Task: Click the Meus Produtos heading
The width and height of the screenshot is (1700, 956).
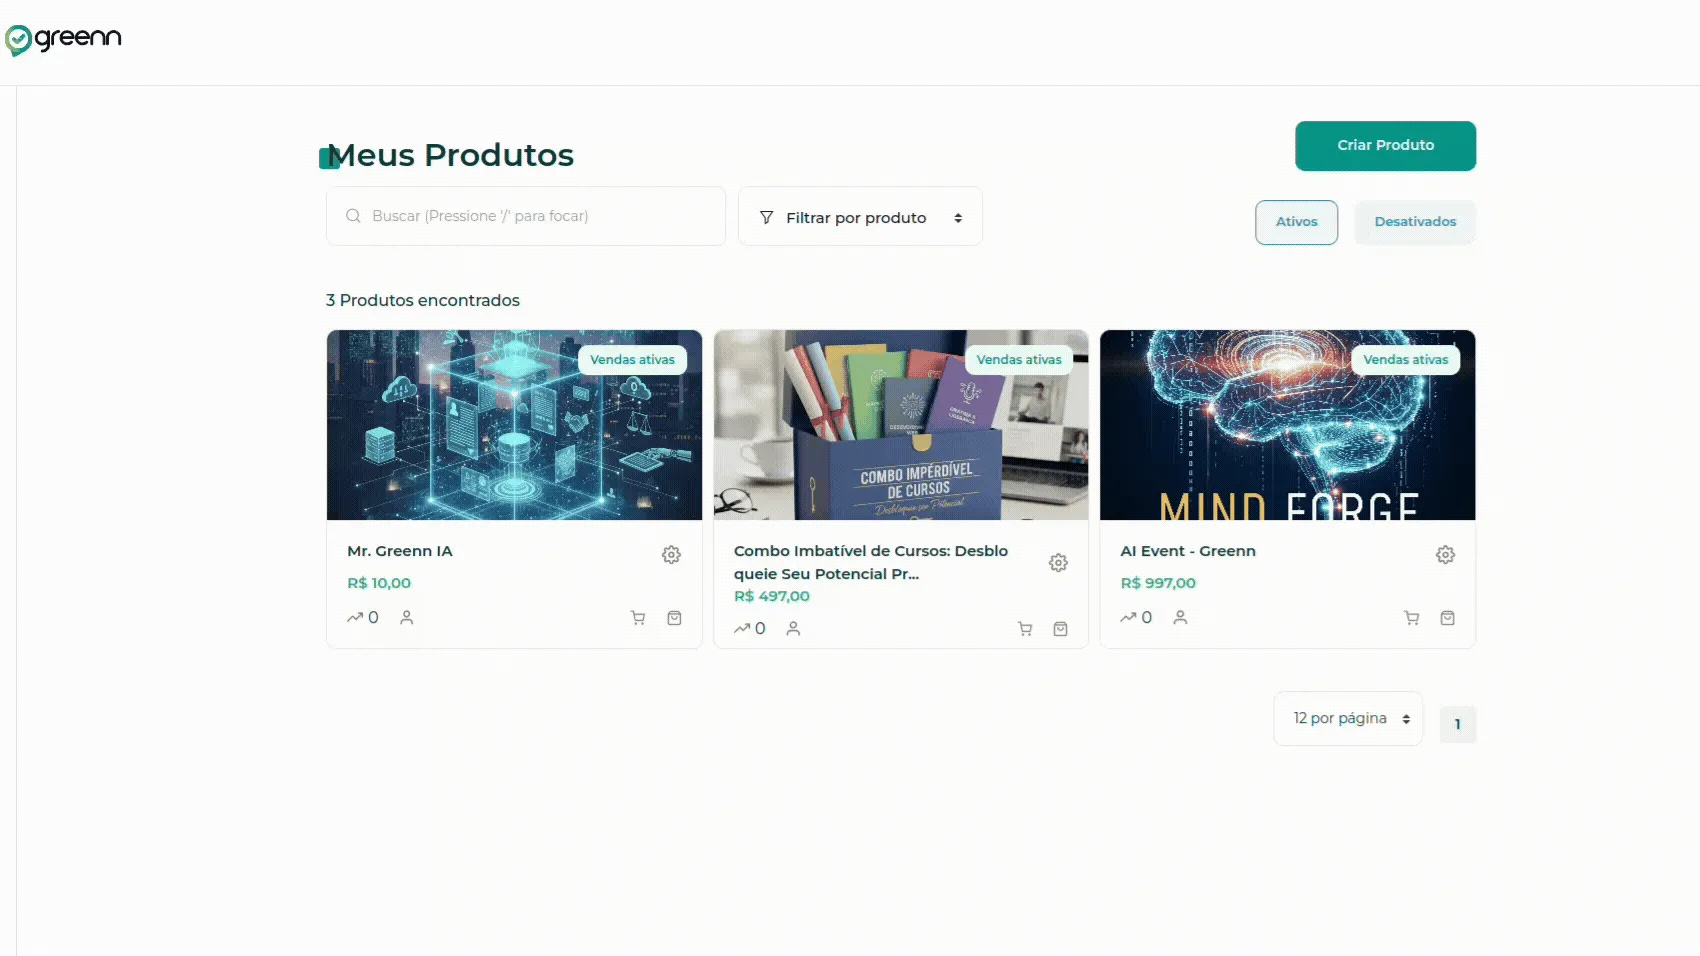Action: [451, 155]
